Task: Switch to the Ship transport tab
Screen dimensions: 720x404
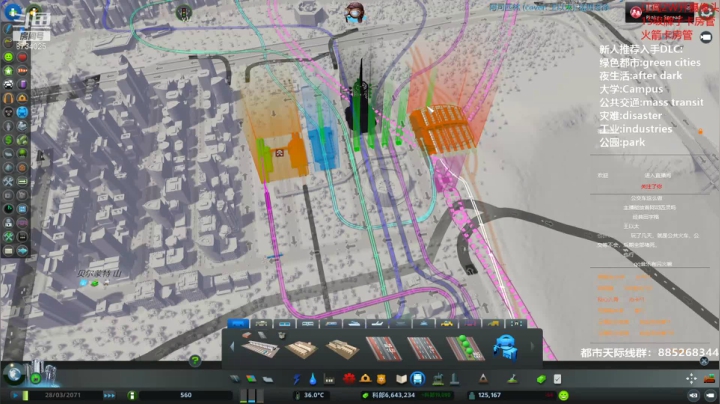Action: tap(354, 324)
